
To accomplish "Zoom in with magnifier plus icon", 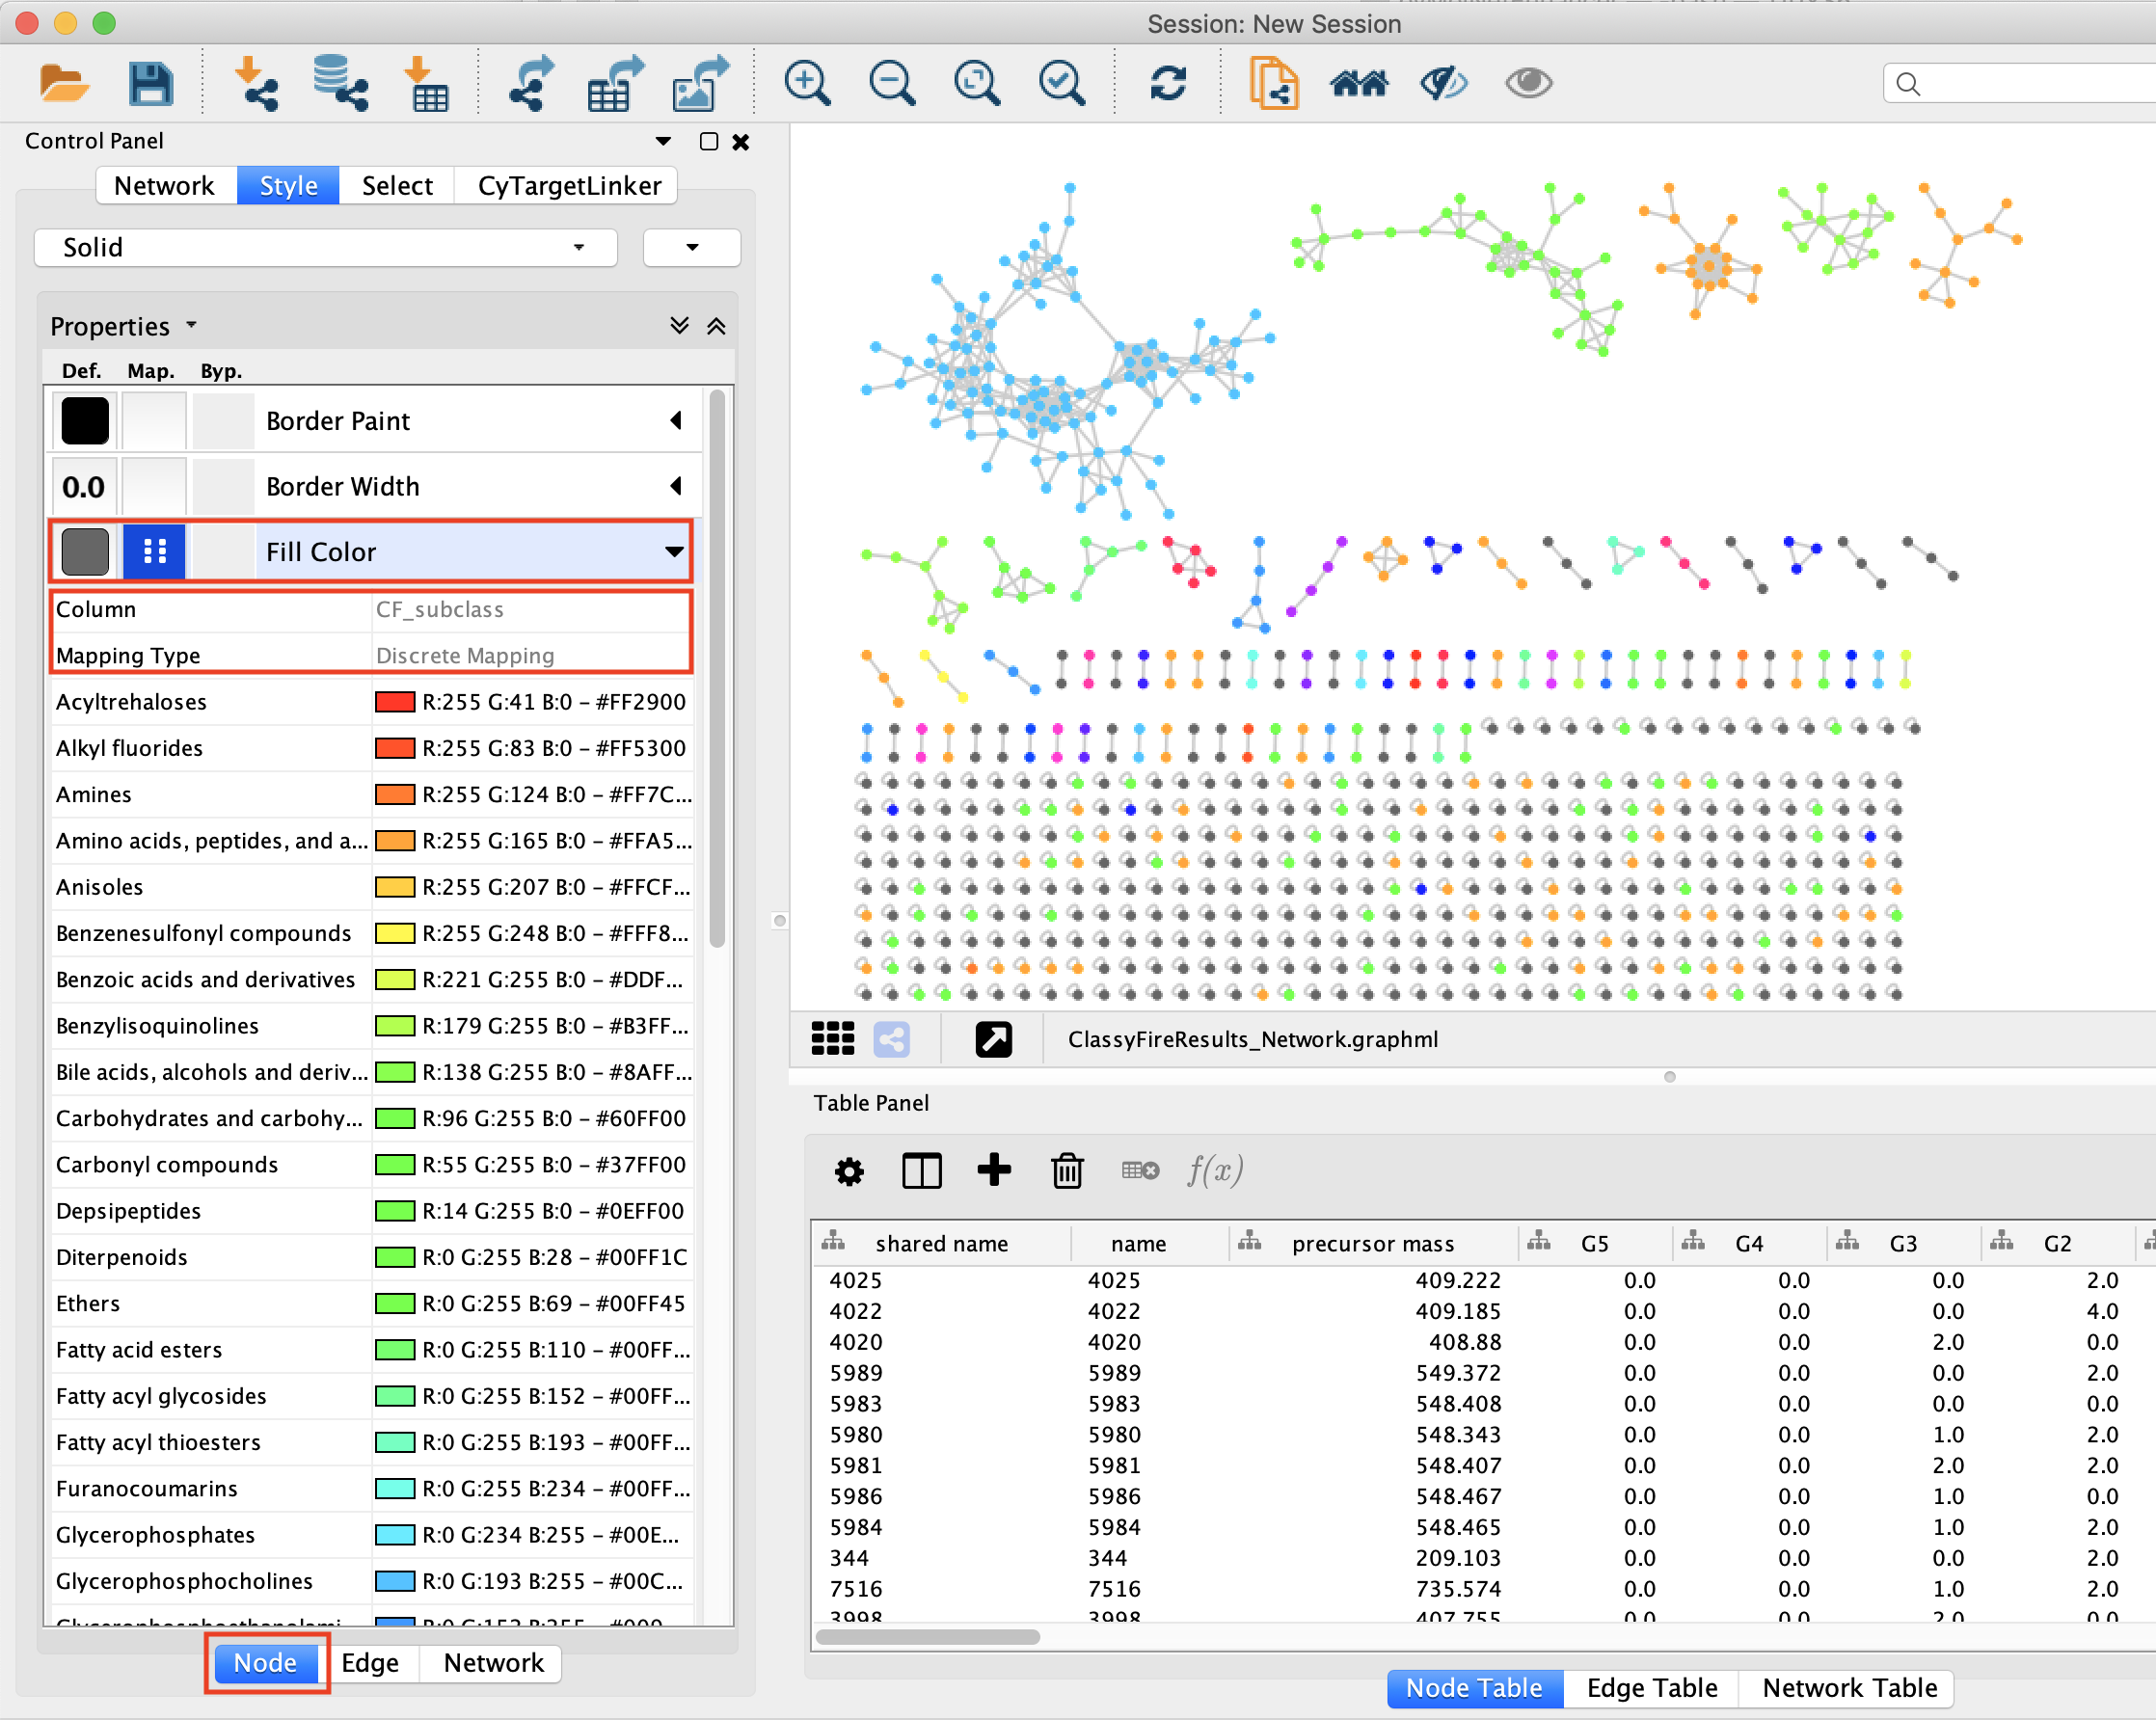I will coord(806,84).
